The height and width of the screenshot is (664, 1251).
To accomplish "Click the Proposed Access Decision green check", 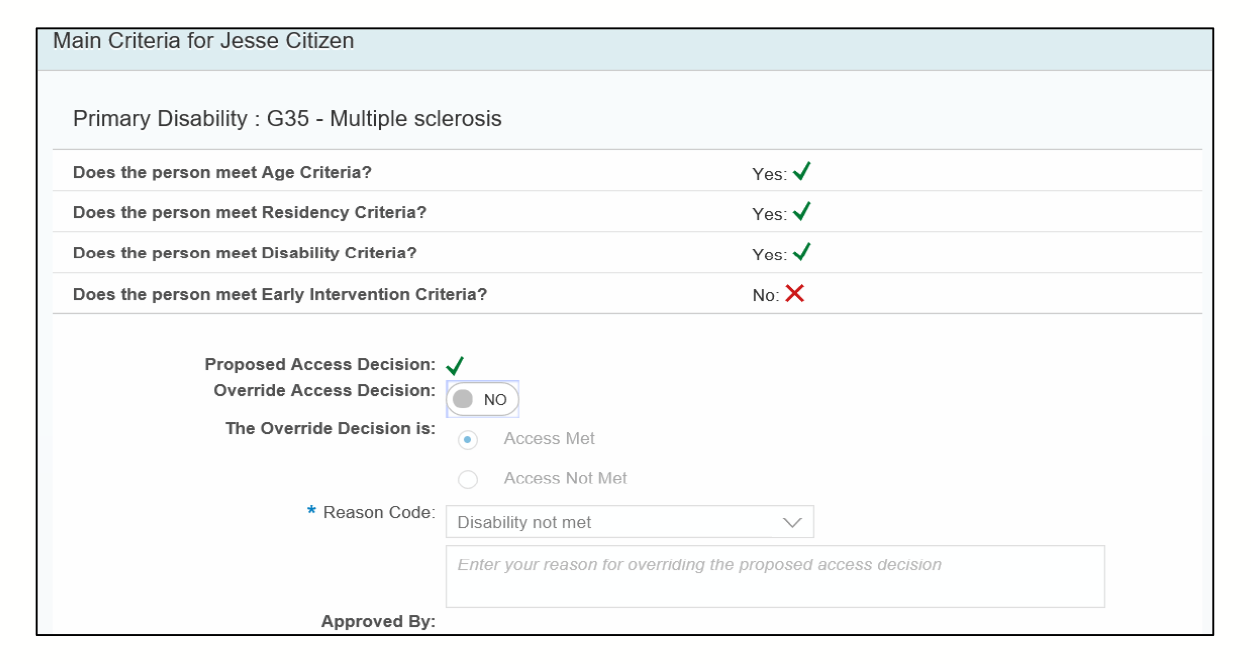I will pyautogui.click(x=456, y=367).
